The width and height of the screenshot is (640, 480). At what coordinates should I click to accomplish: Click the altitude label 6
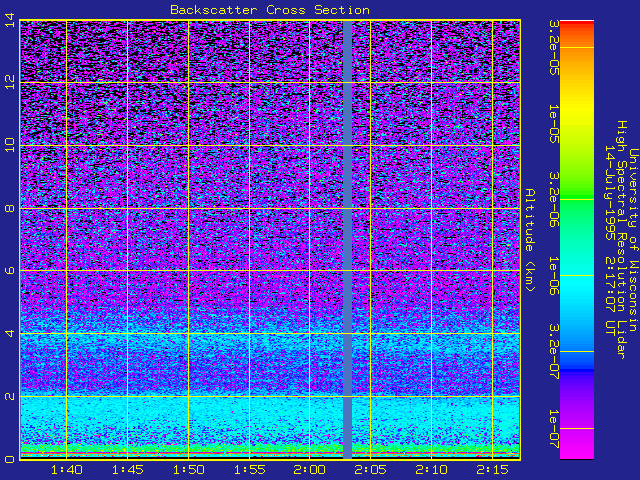10,271
